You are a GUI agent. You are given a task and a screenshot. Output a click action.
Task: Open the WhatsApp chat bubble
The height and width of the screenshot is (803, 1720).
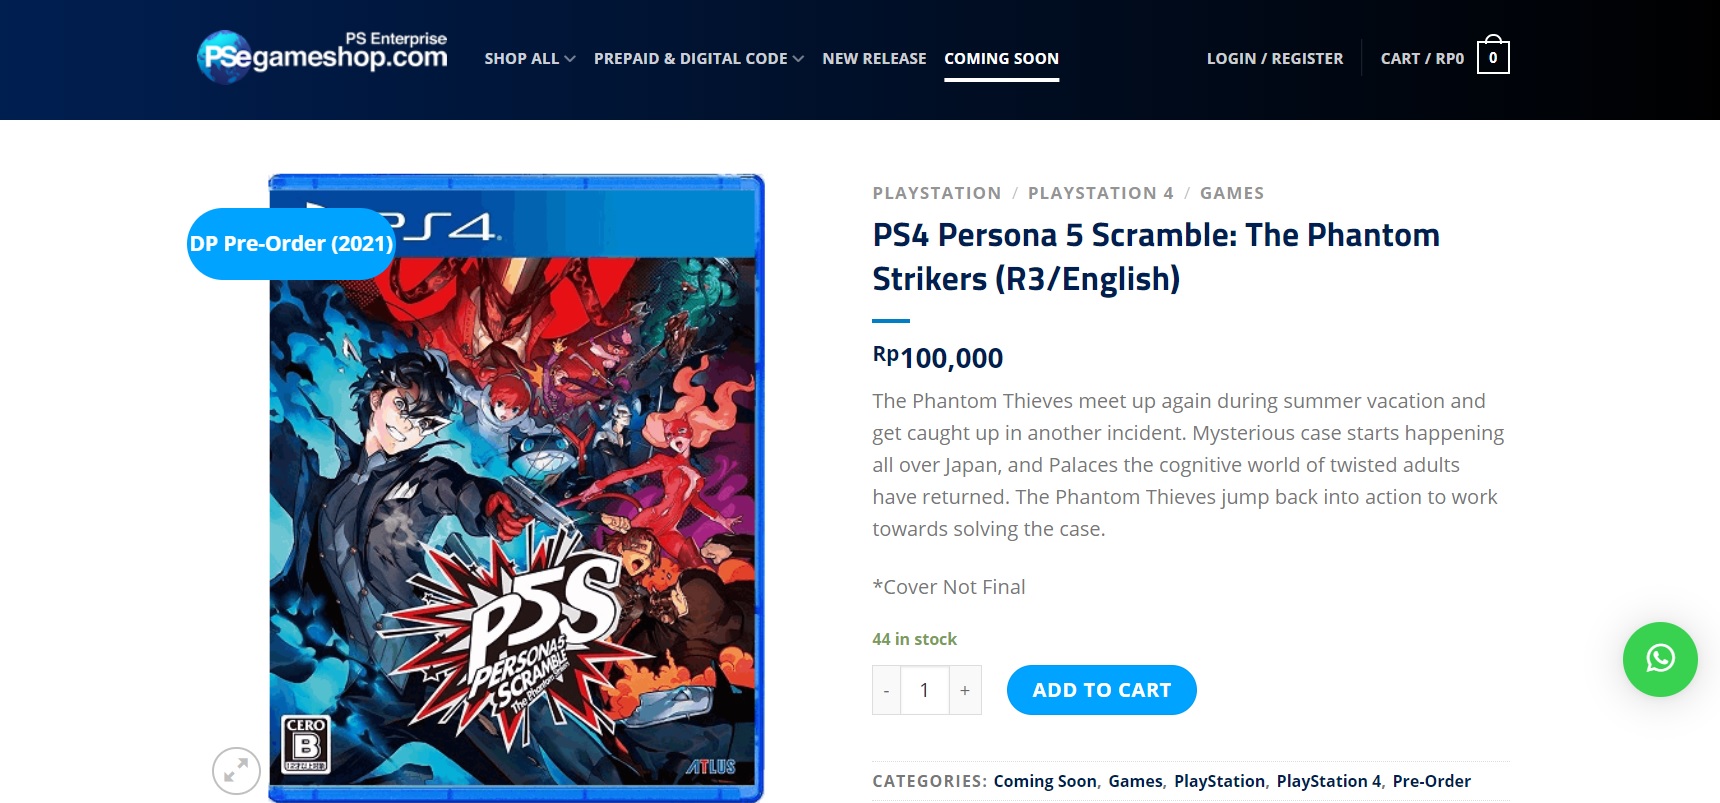tap(1660, 660)
